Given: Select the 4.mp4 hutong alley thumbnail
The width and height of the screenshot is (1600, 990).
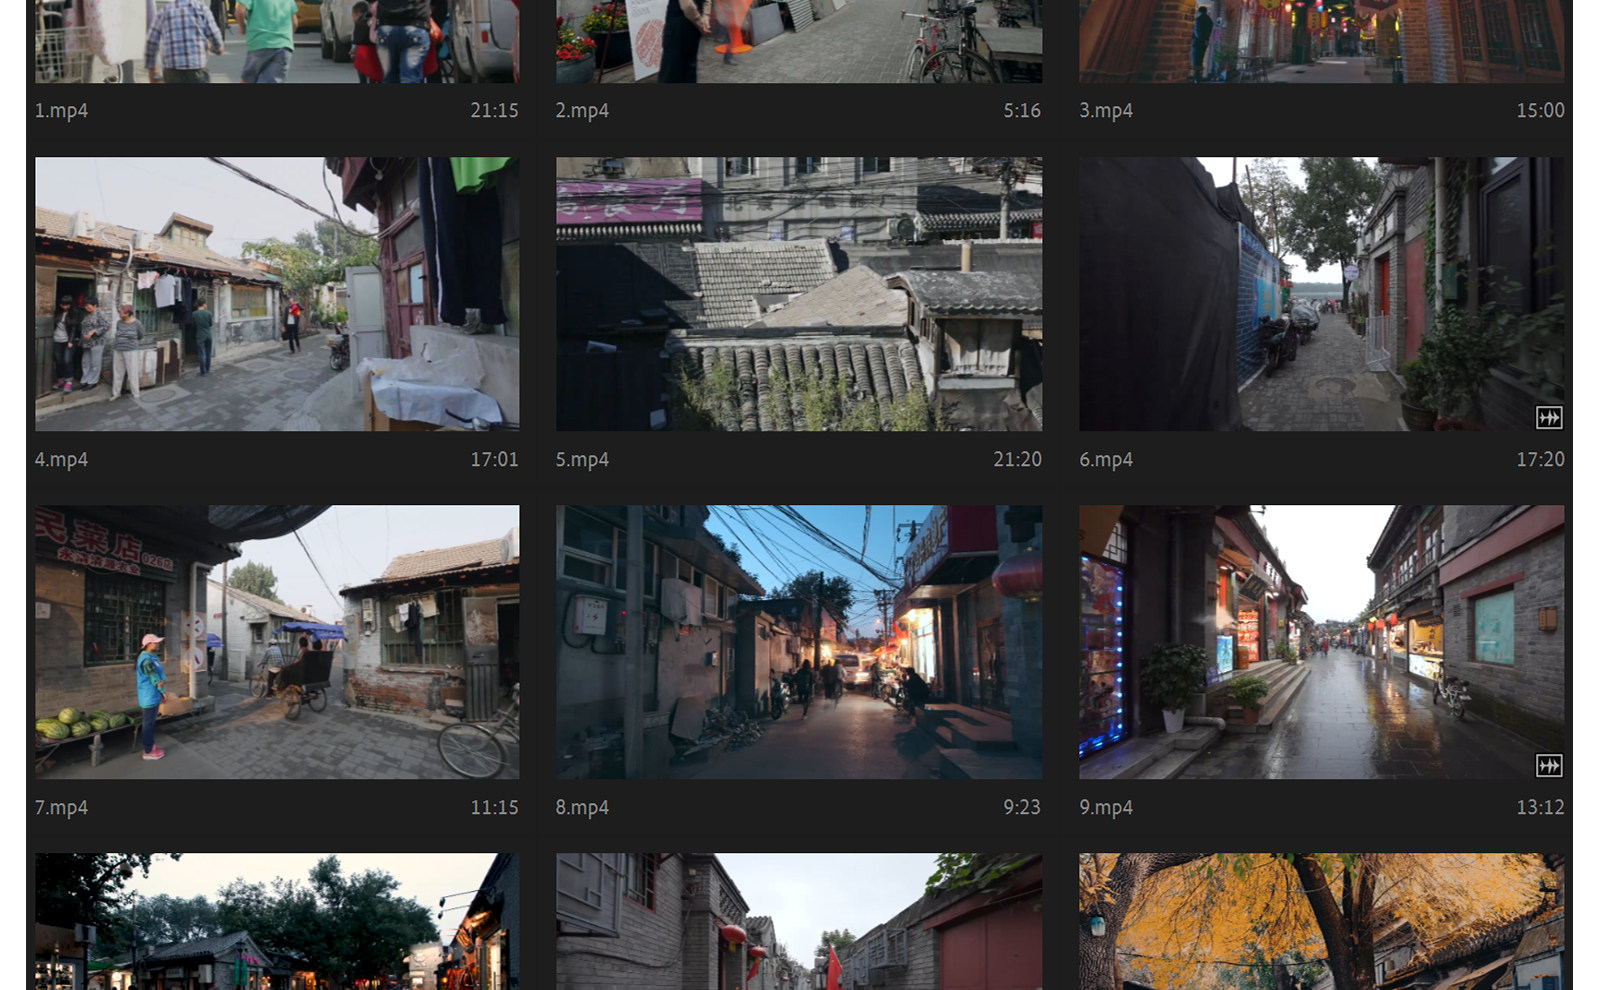Looking at the screenshot, I should (277, 294).
